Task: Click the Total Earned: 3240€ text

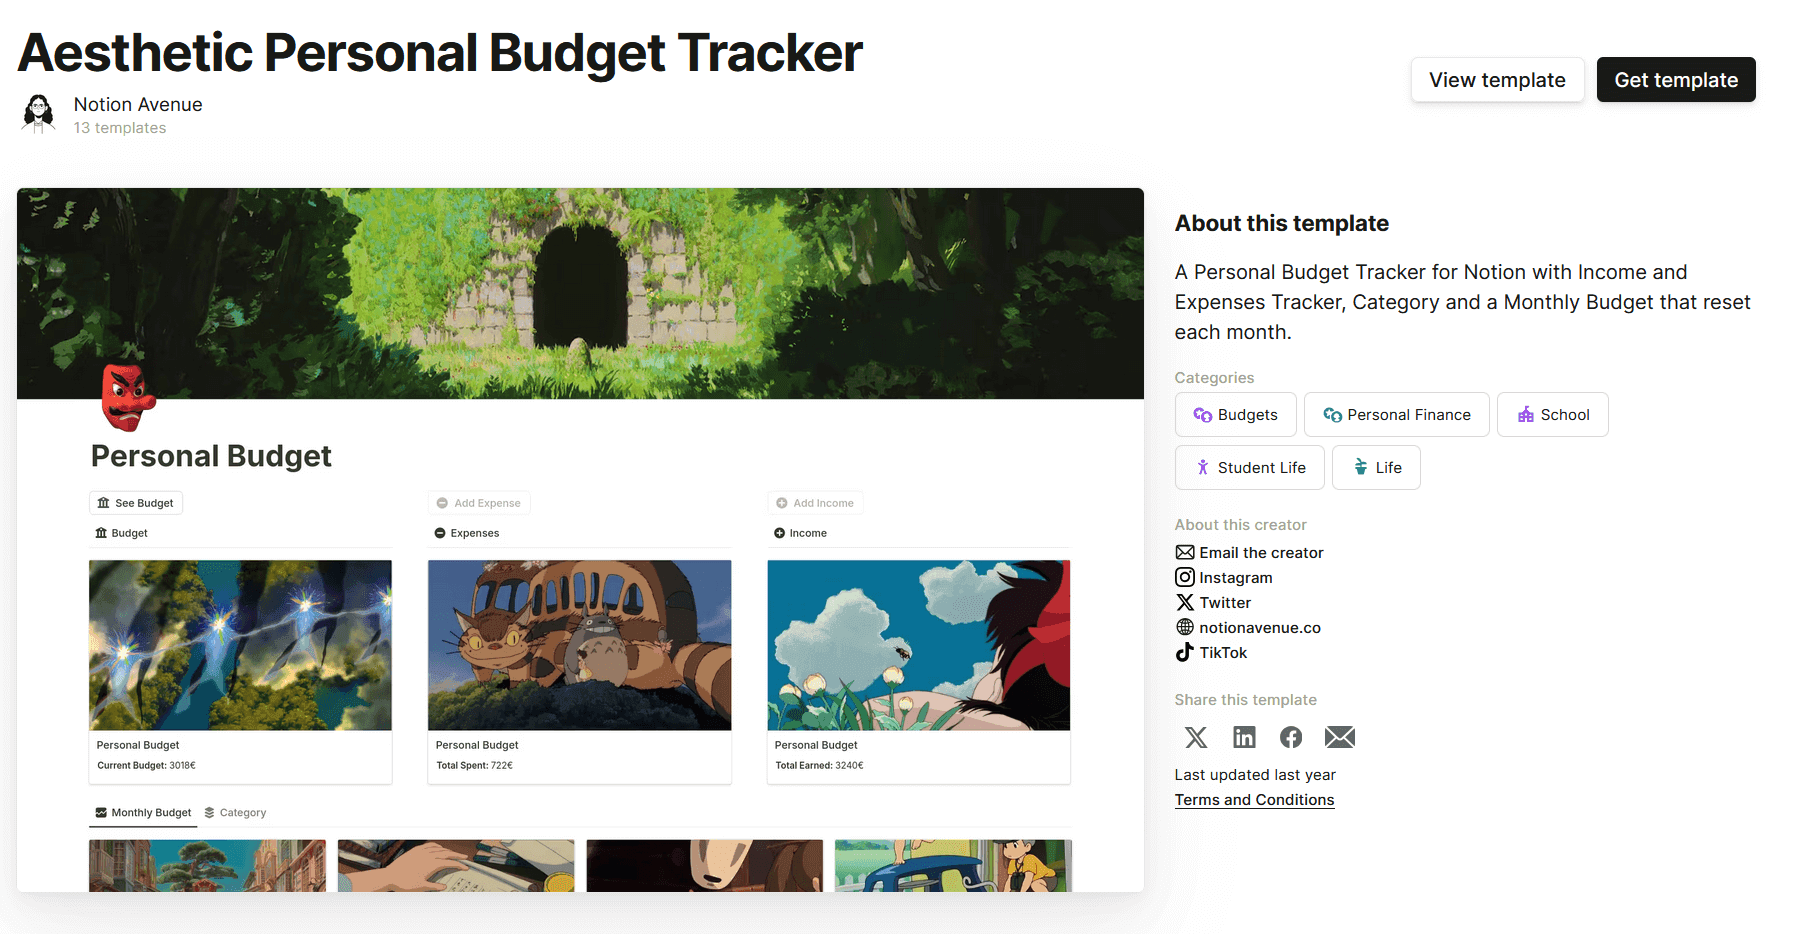Action: [819, 766]
